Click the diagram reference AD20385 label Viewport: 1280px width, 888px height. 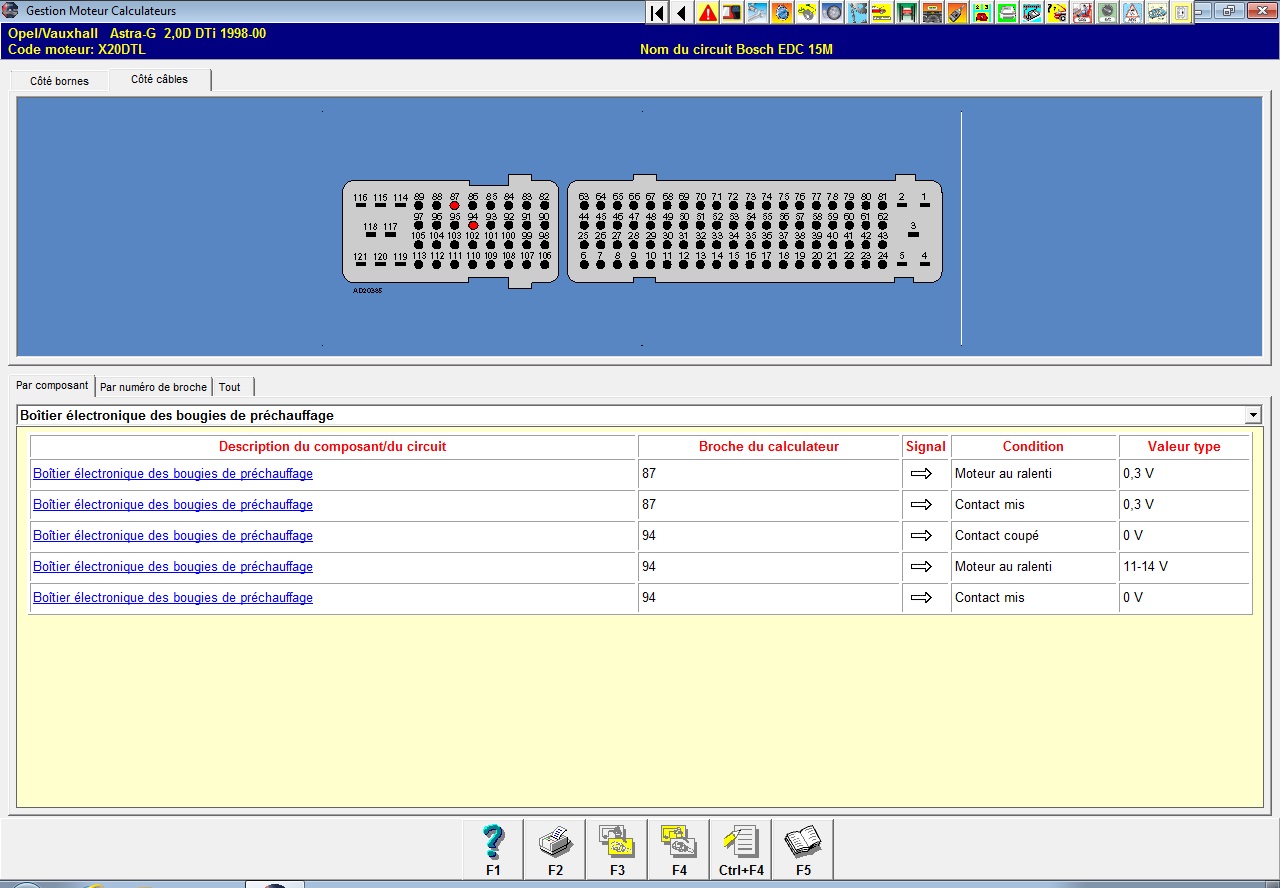[367, 291]
